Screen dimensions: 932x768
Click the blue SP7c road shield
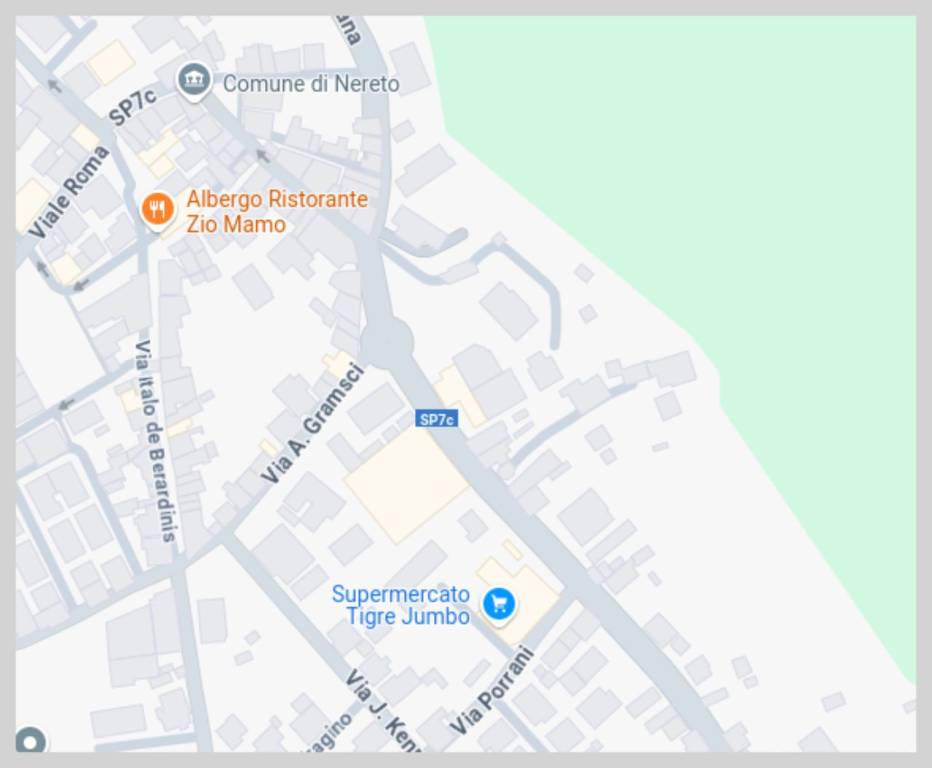[x=436, y=419]
